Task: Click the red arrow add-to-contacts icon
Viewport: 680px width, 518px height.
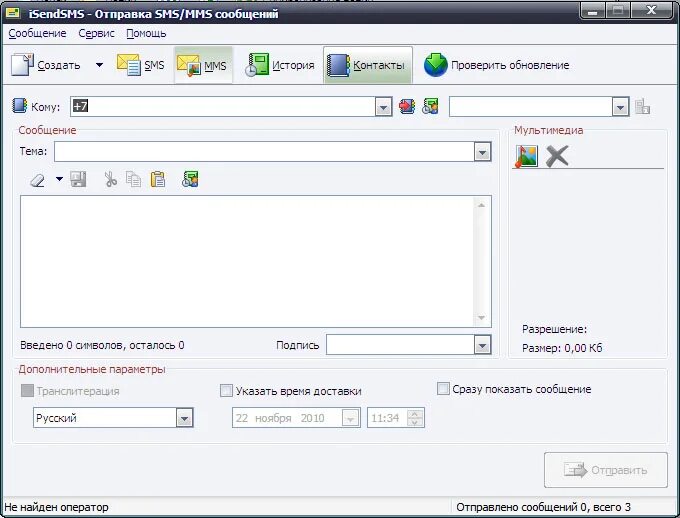Action: point(407,106)
